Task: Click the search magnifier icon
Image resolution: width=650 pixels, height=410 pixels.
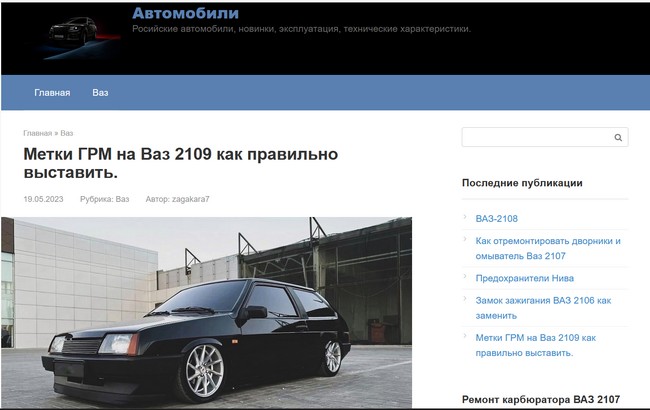Action: [618, 138]
